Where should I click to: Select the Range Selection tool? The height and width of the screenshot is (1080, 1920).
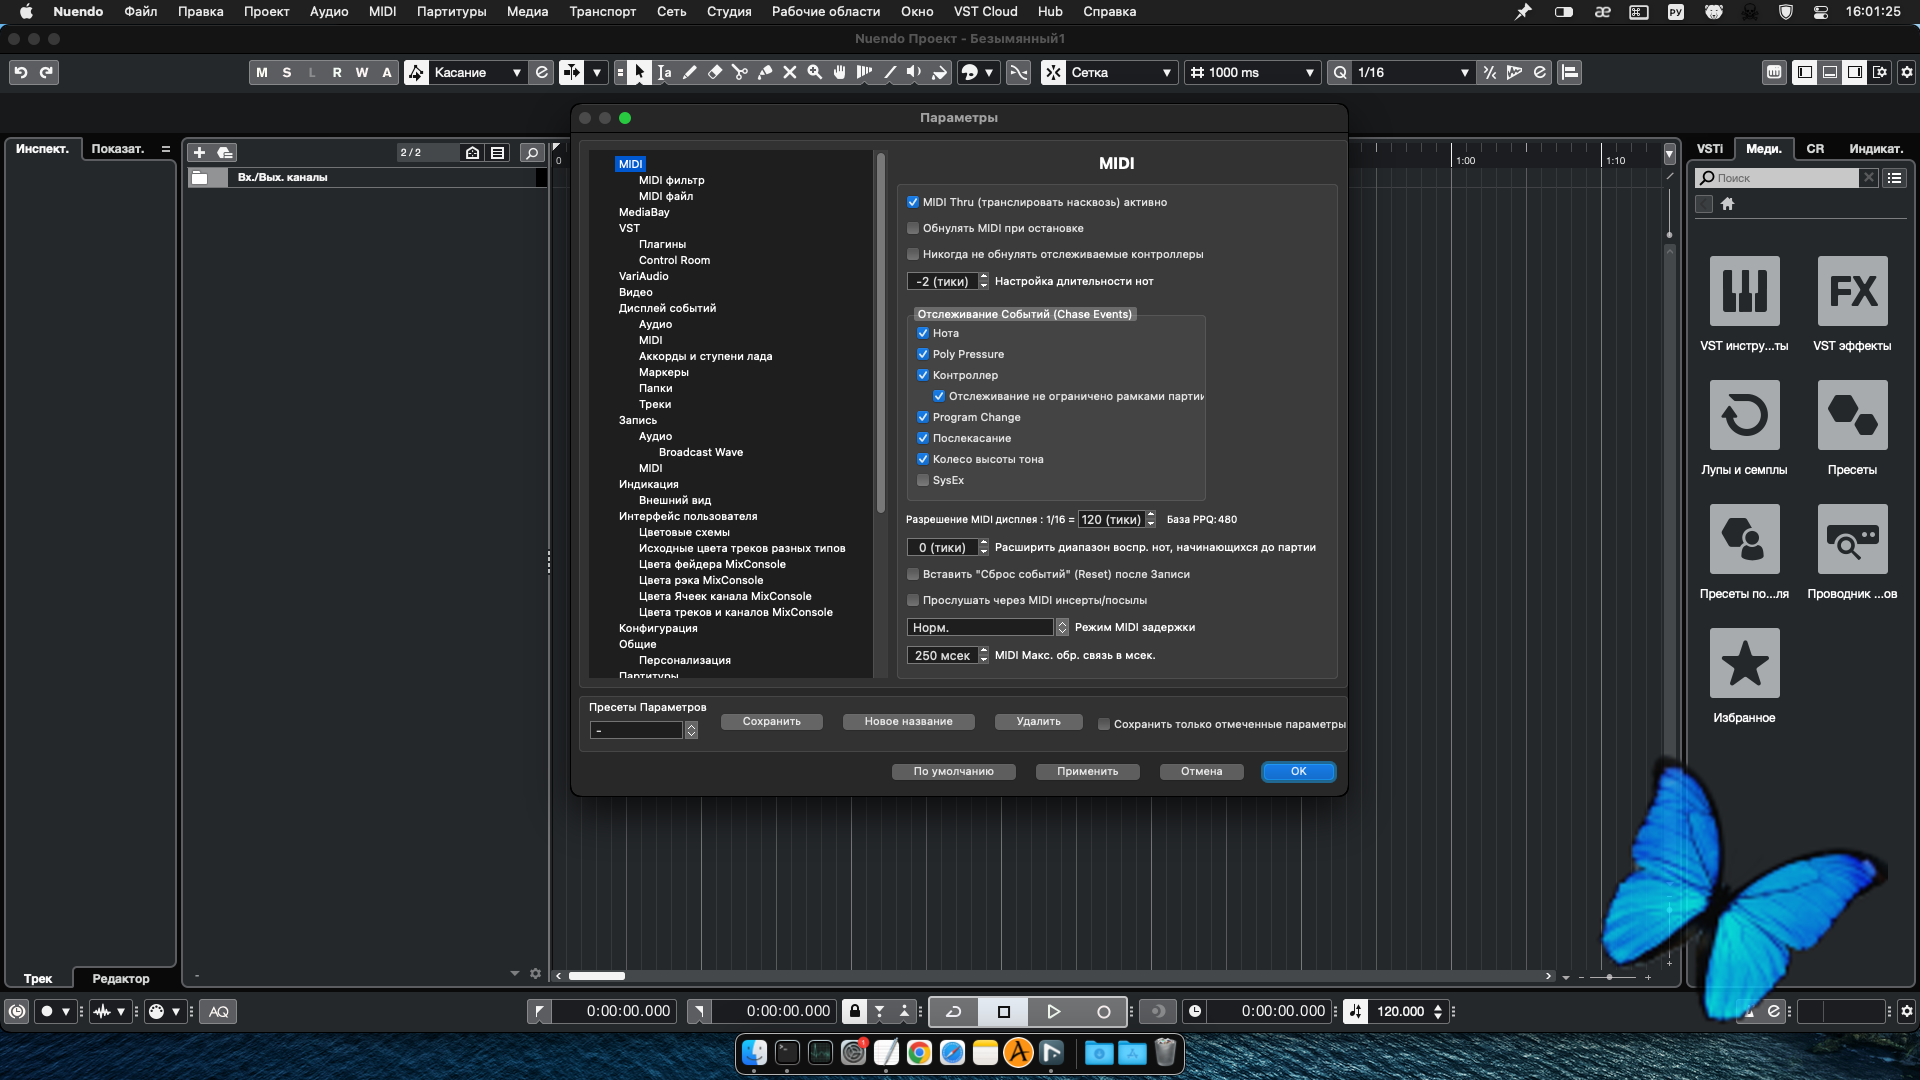665,72
